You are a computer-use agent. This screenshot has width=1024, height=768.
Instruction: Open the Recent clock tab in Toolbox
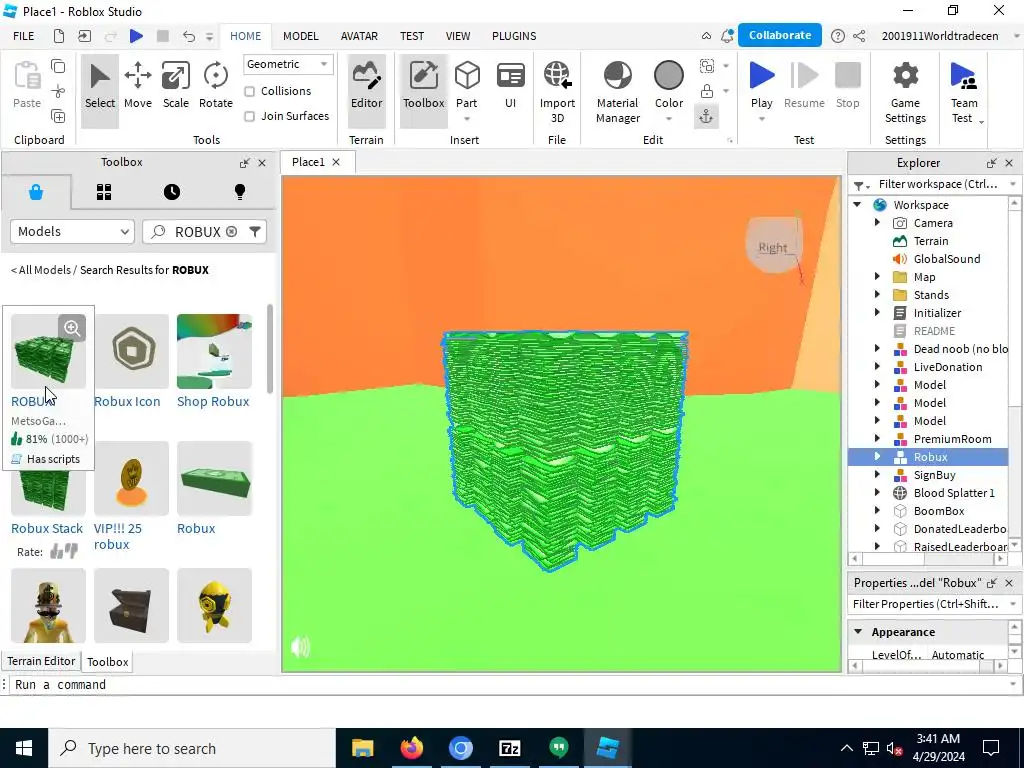coord(172,192)
